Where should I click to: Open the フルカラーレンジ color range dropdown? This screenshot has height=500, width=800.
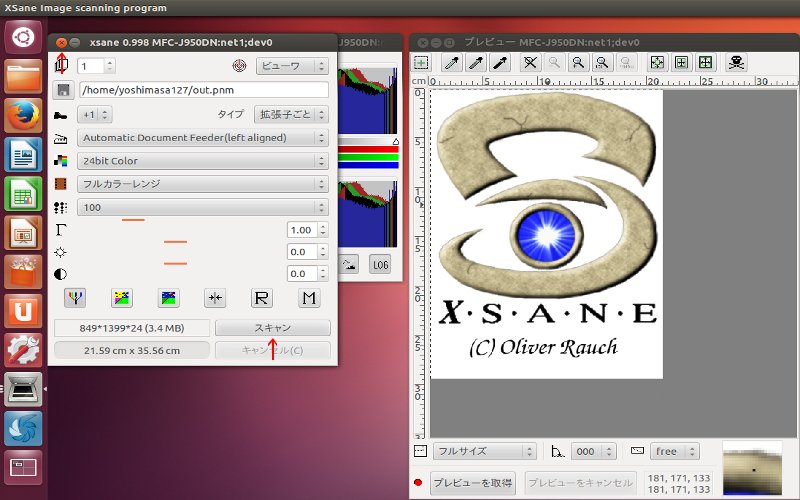click(x=203, y=184)
